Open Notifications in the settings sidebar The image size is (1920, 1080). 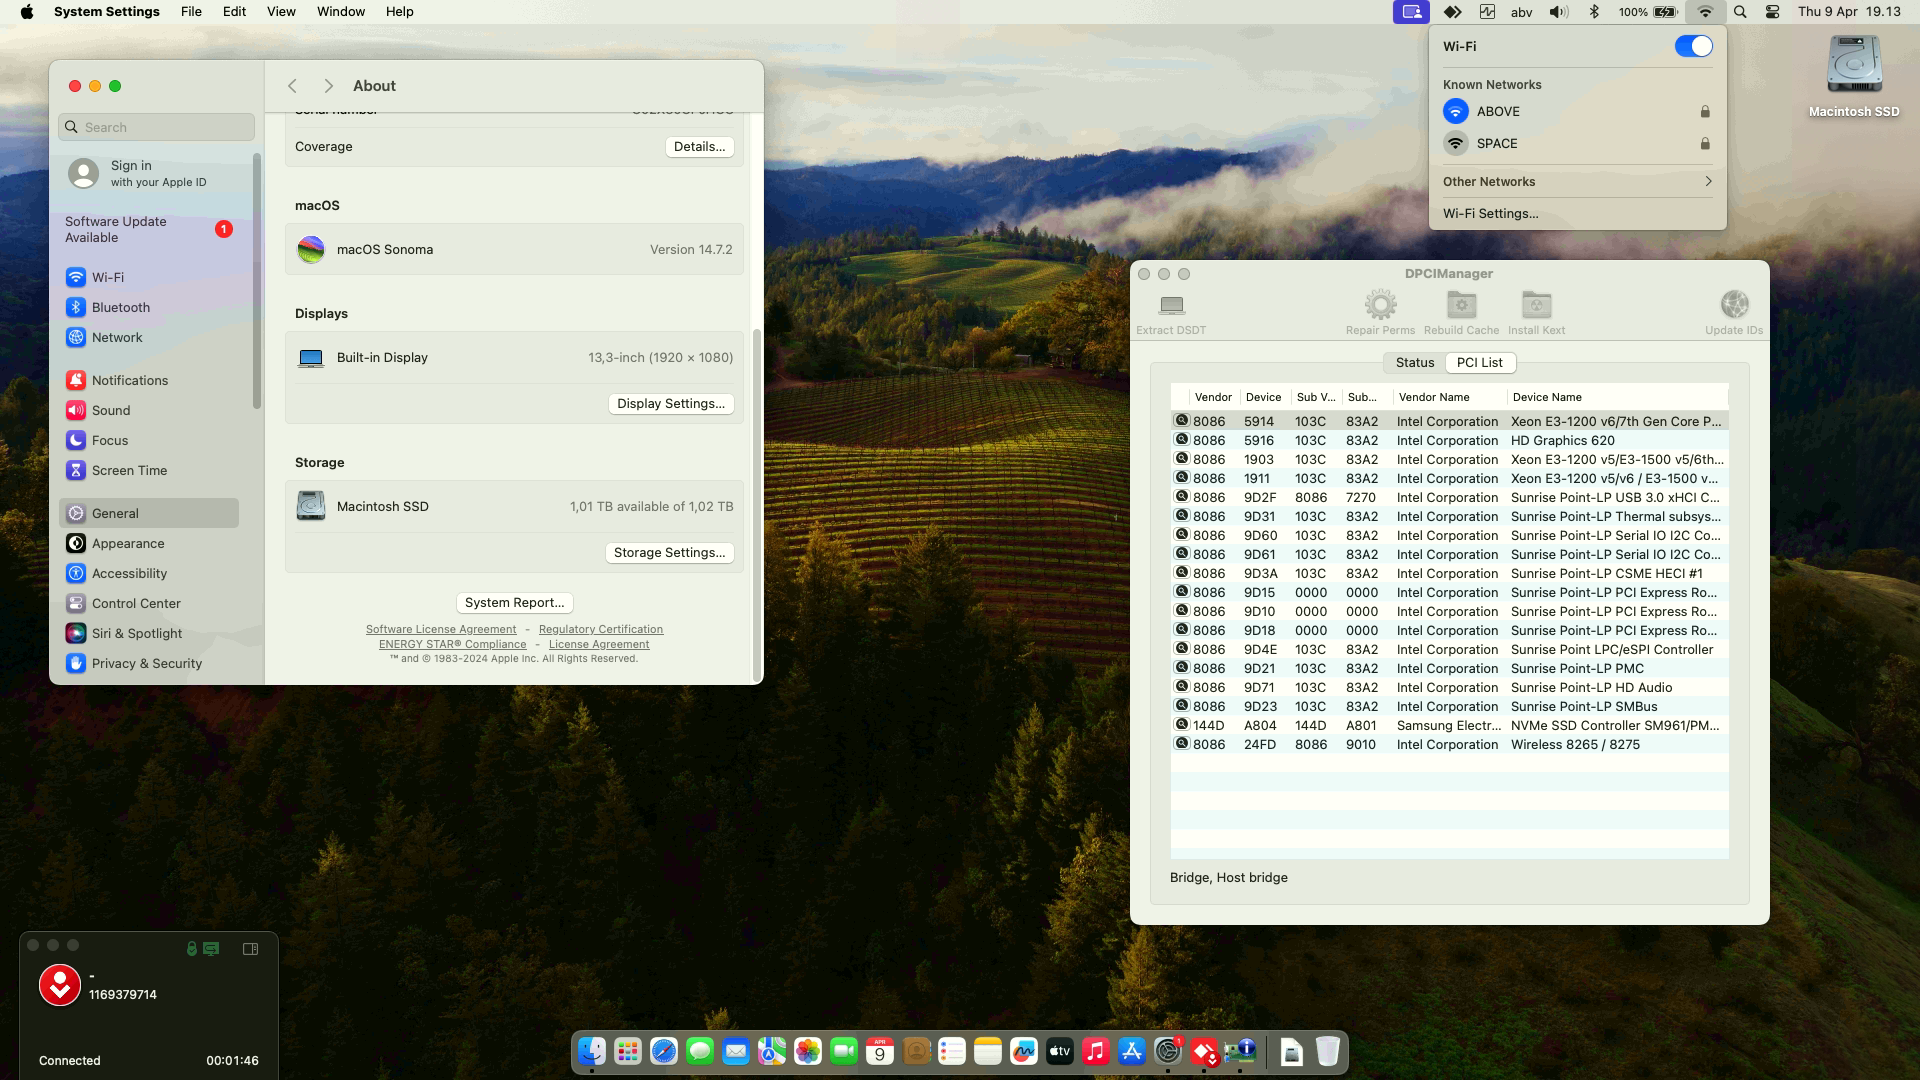pos(149,380)
